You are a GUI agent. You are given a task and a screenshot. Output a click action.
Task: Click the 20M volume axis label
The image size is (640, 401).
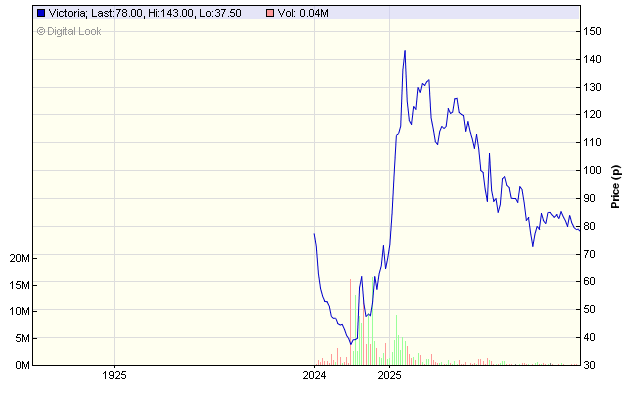[20, 258]
